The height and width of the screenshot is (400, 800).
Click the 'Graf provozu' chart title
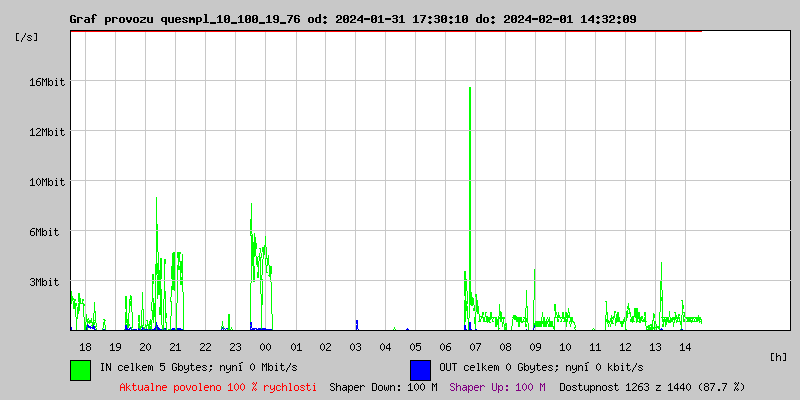click(x=112, y=19)
